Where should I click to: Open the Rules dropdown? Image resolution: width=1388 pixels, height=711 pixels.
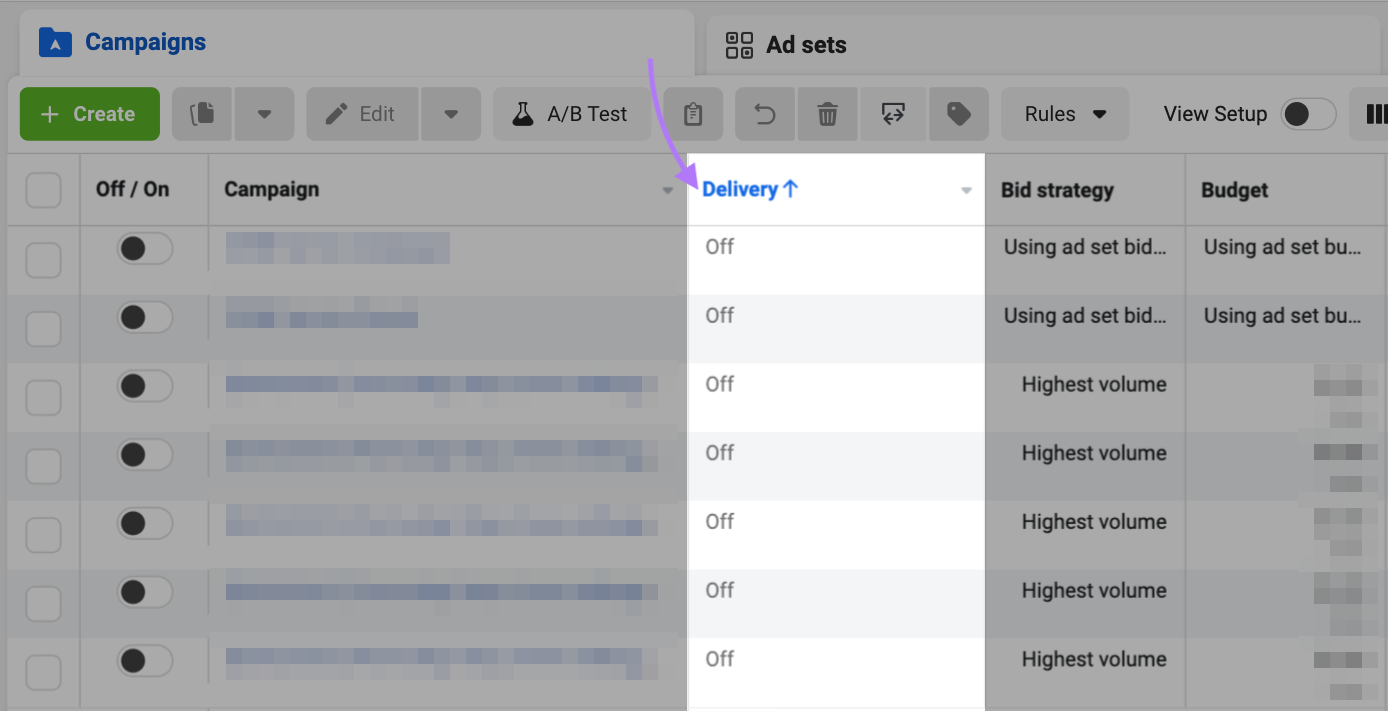click(x=1063, y=113)
